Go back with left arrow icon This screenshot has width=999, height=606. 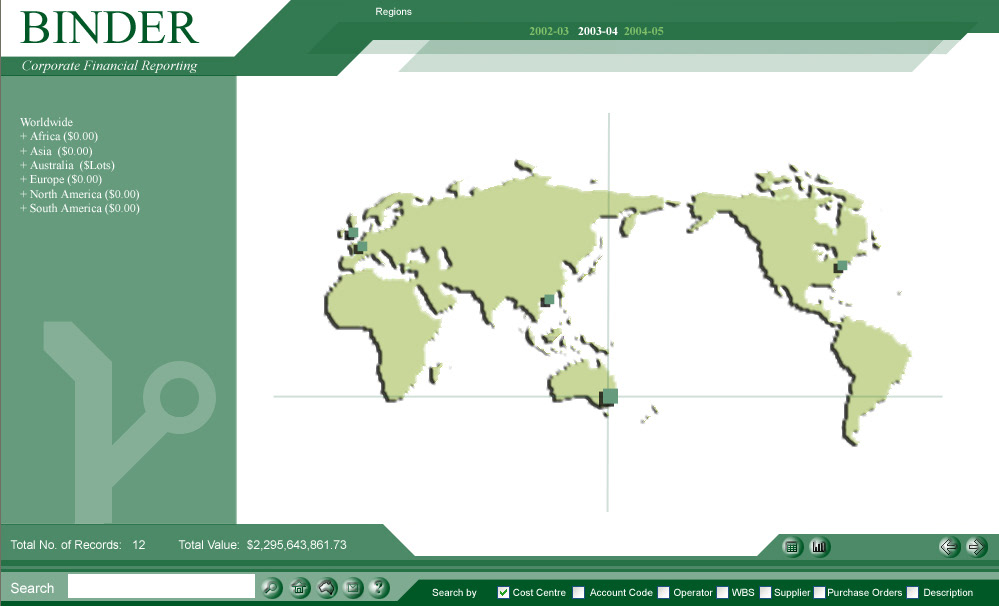click(949, 547)
